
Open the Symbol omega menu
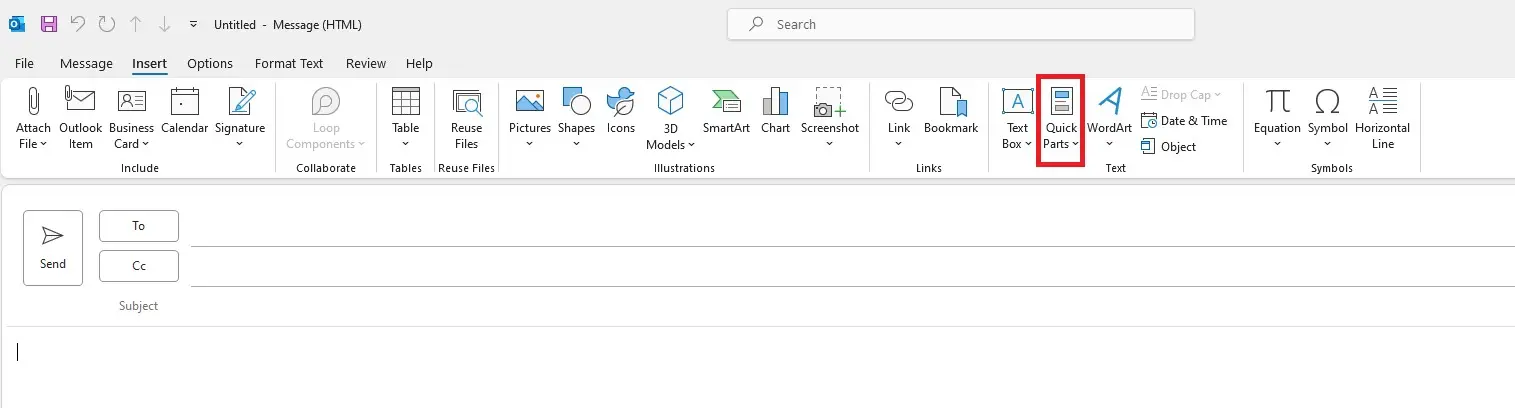[x=1328, y=118]
